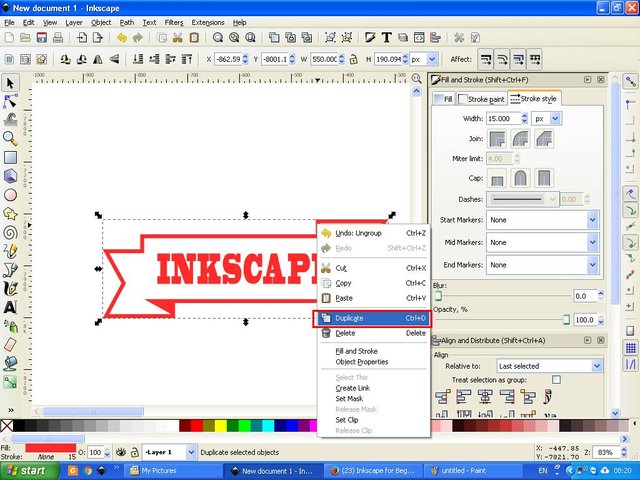Open End Markers dropdown
The image size is (640, 480).
[x=543, y=265]
